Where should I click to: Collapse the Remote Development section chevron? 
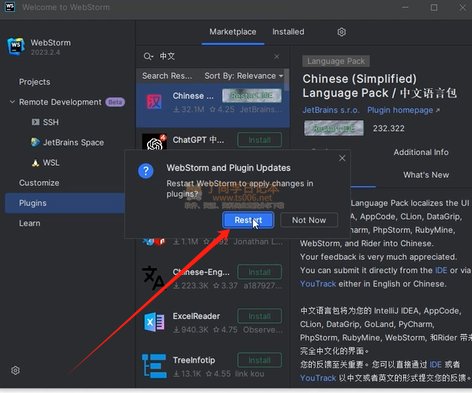12,102
